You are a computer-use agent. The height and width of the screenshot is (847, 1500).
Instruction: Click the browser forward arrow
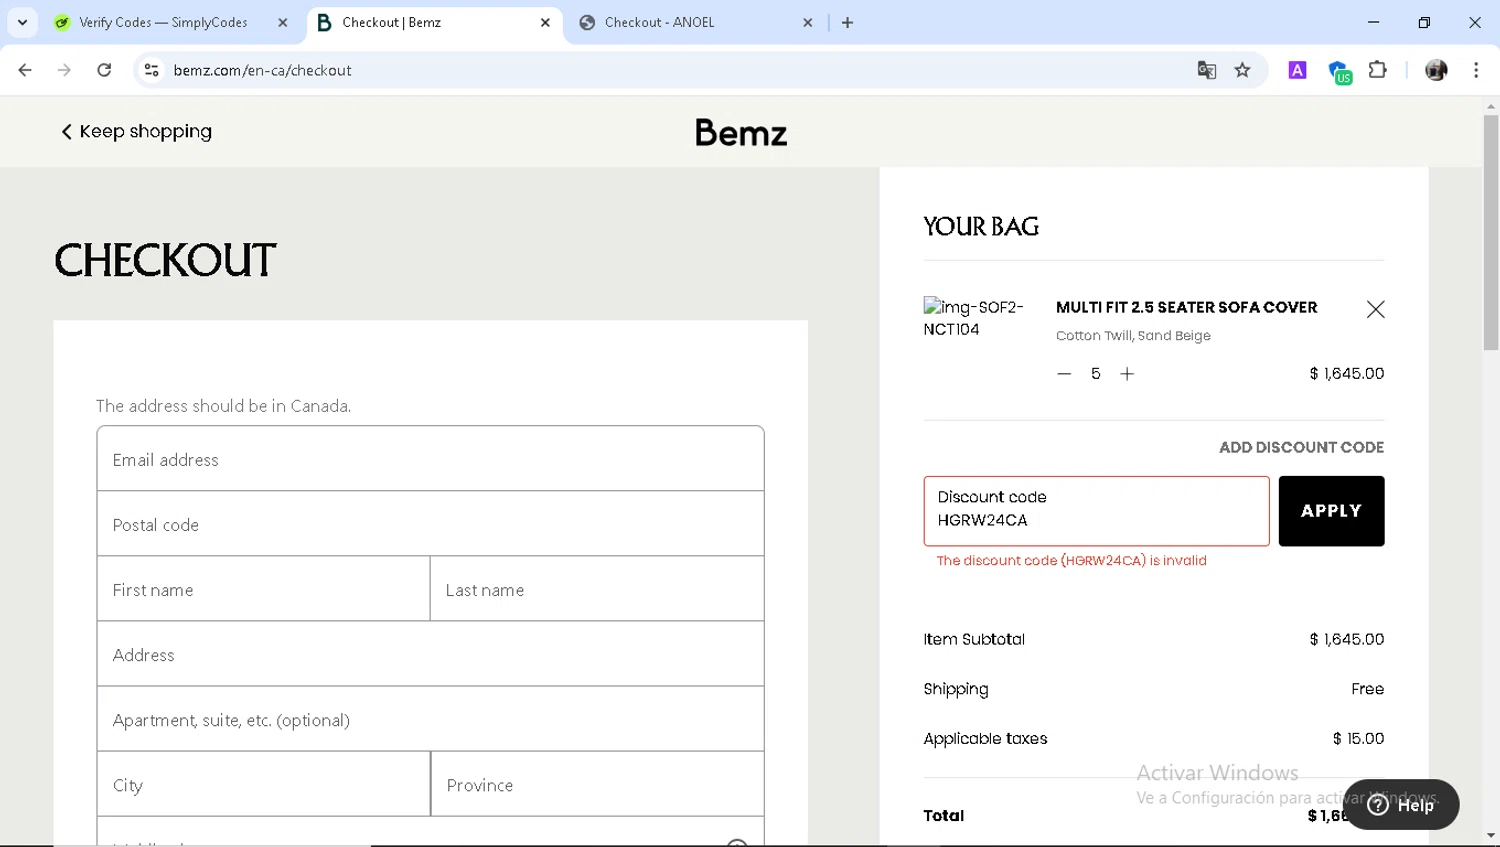pos(64,70)
